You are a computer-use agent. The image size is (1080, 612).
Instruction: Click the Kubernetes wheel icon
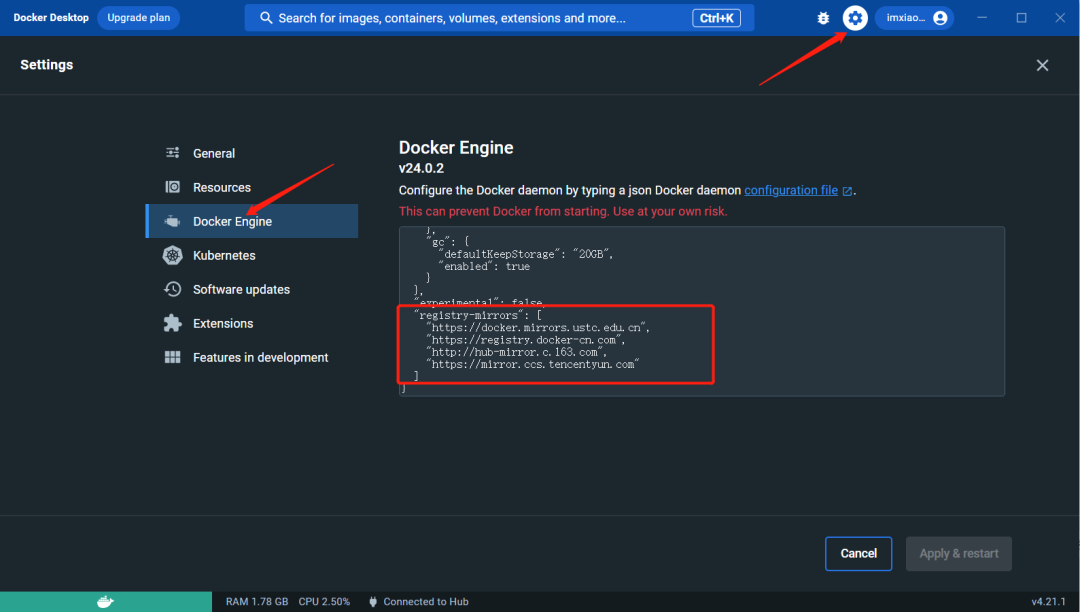point(172,255)
